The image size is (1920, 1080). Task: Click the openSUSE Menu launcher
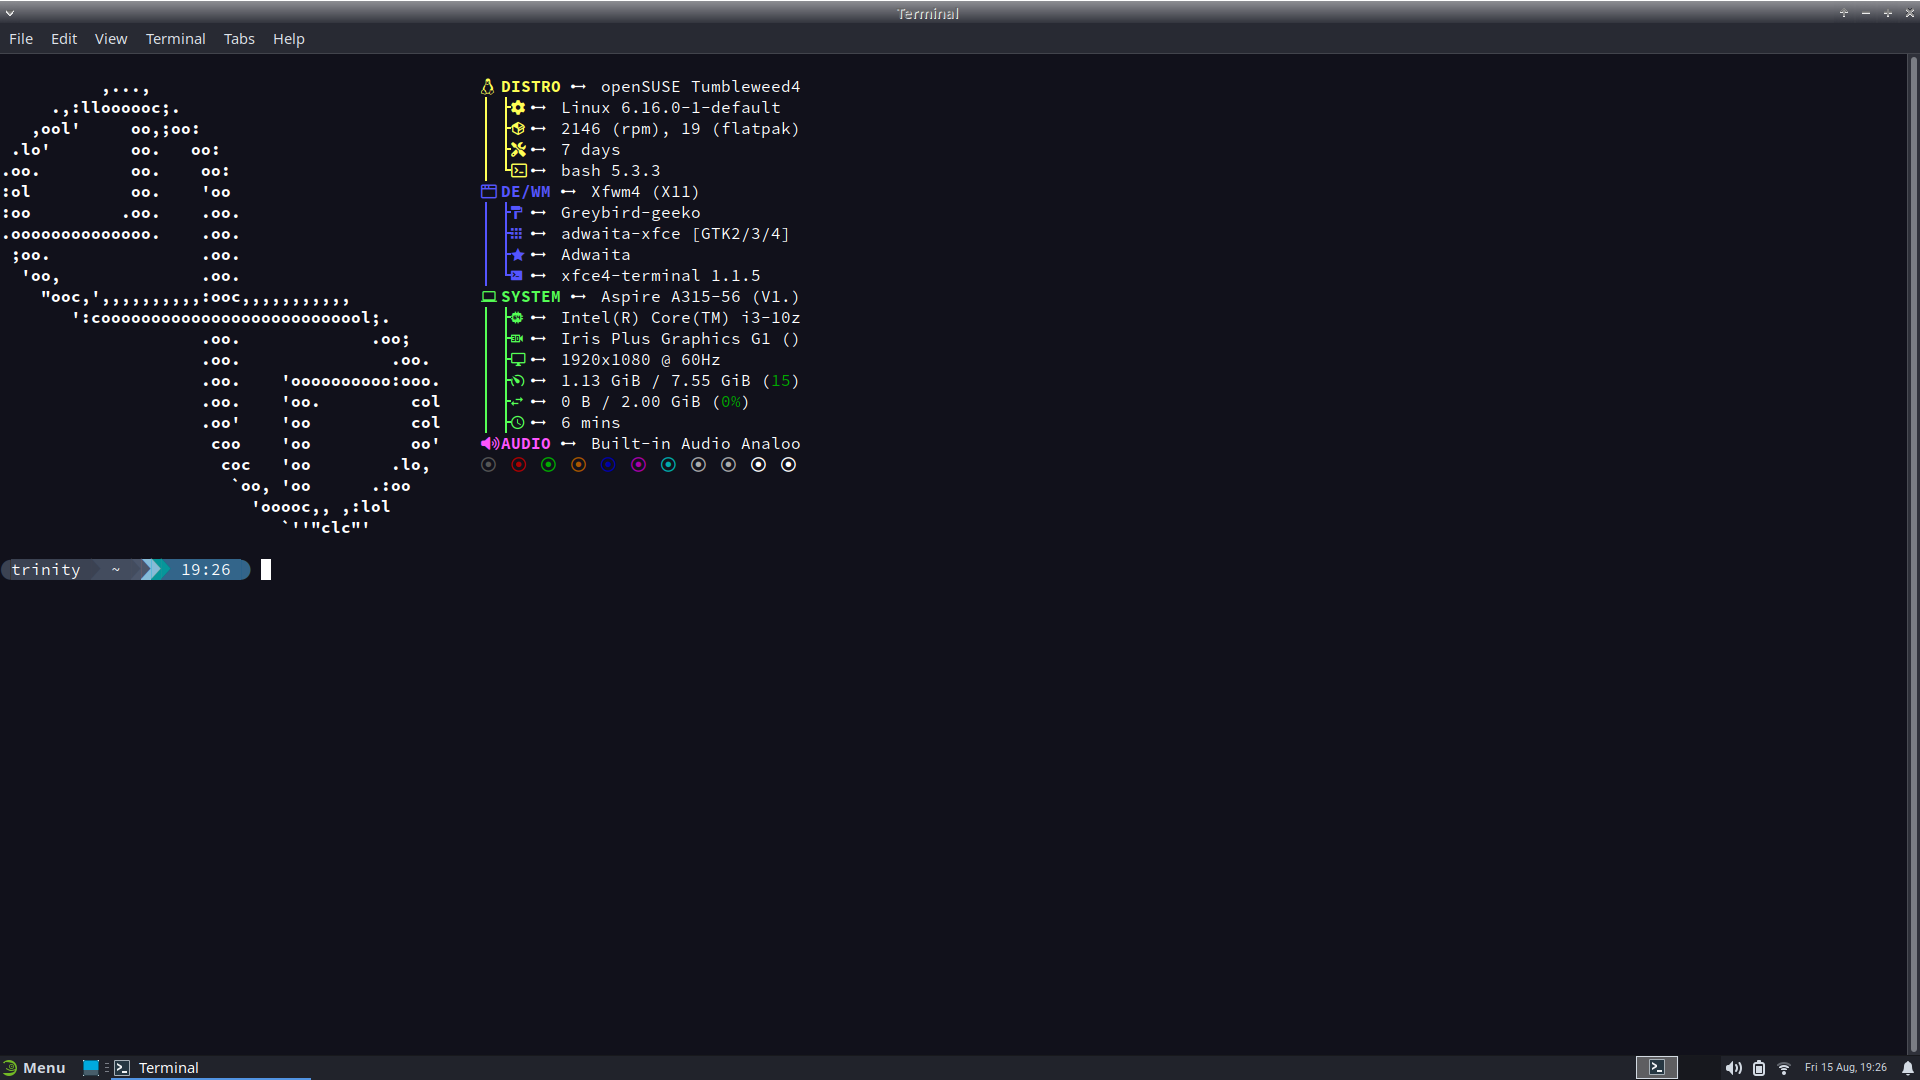(x=35, y=1067)
